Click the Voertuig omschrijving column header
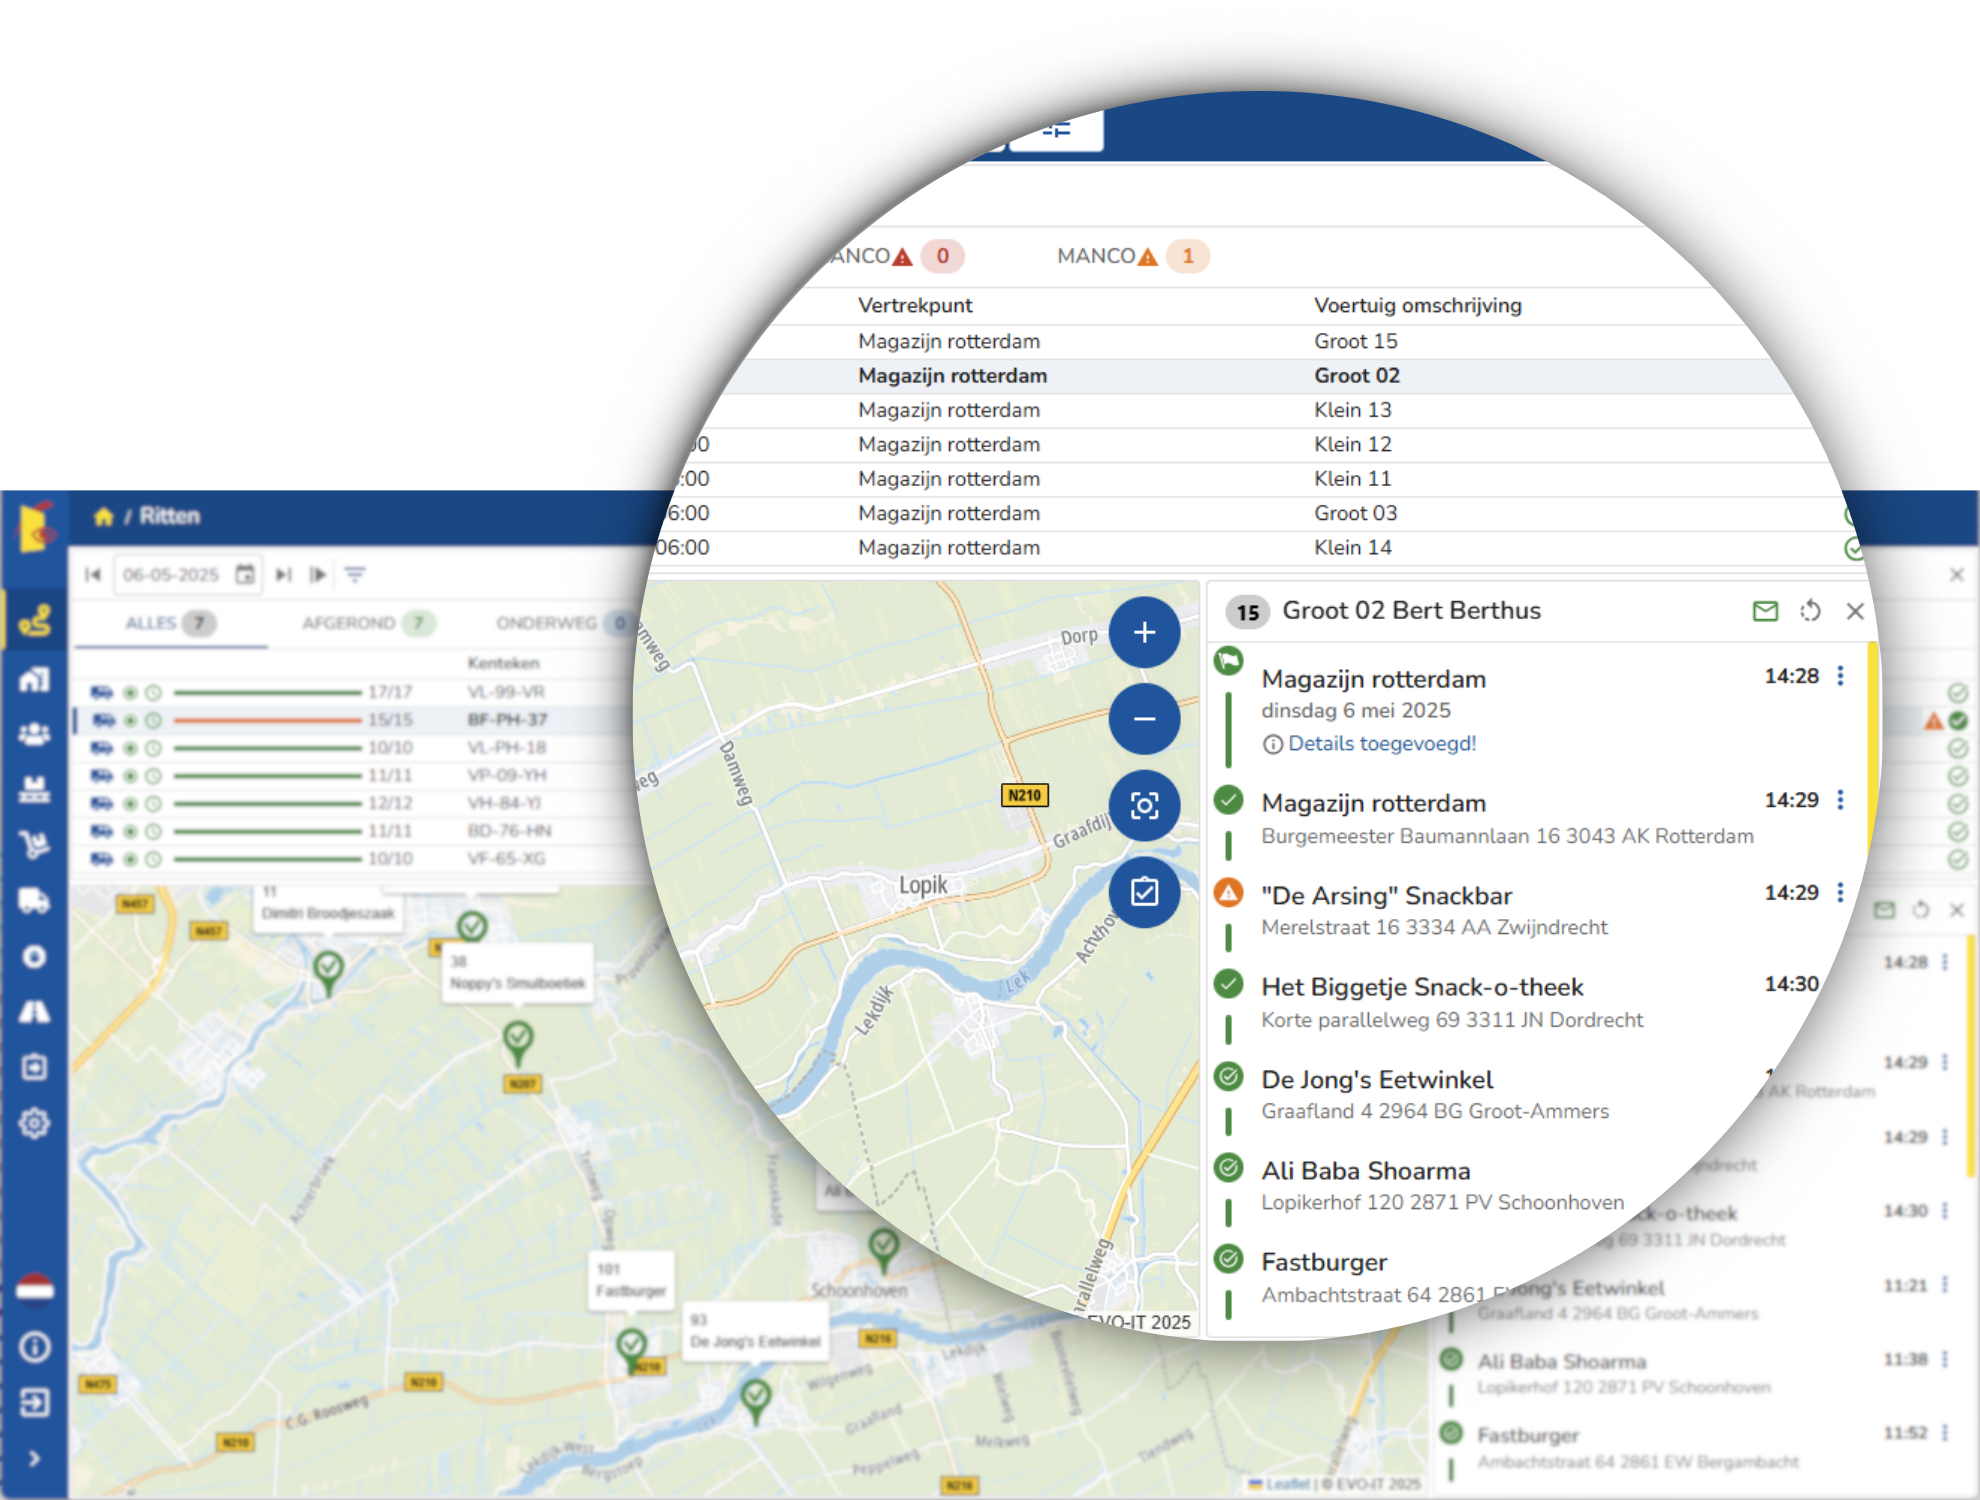 [x=1418, y=305]
